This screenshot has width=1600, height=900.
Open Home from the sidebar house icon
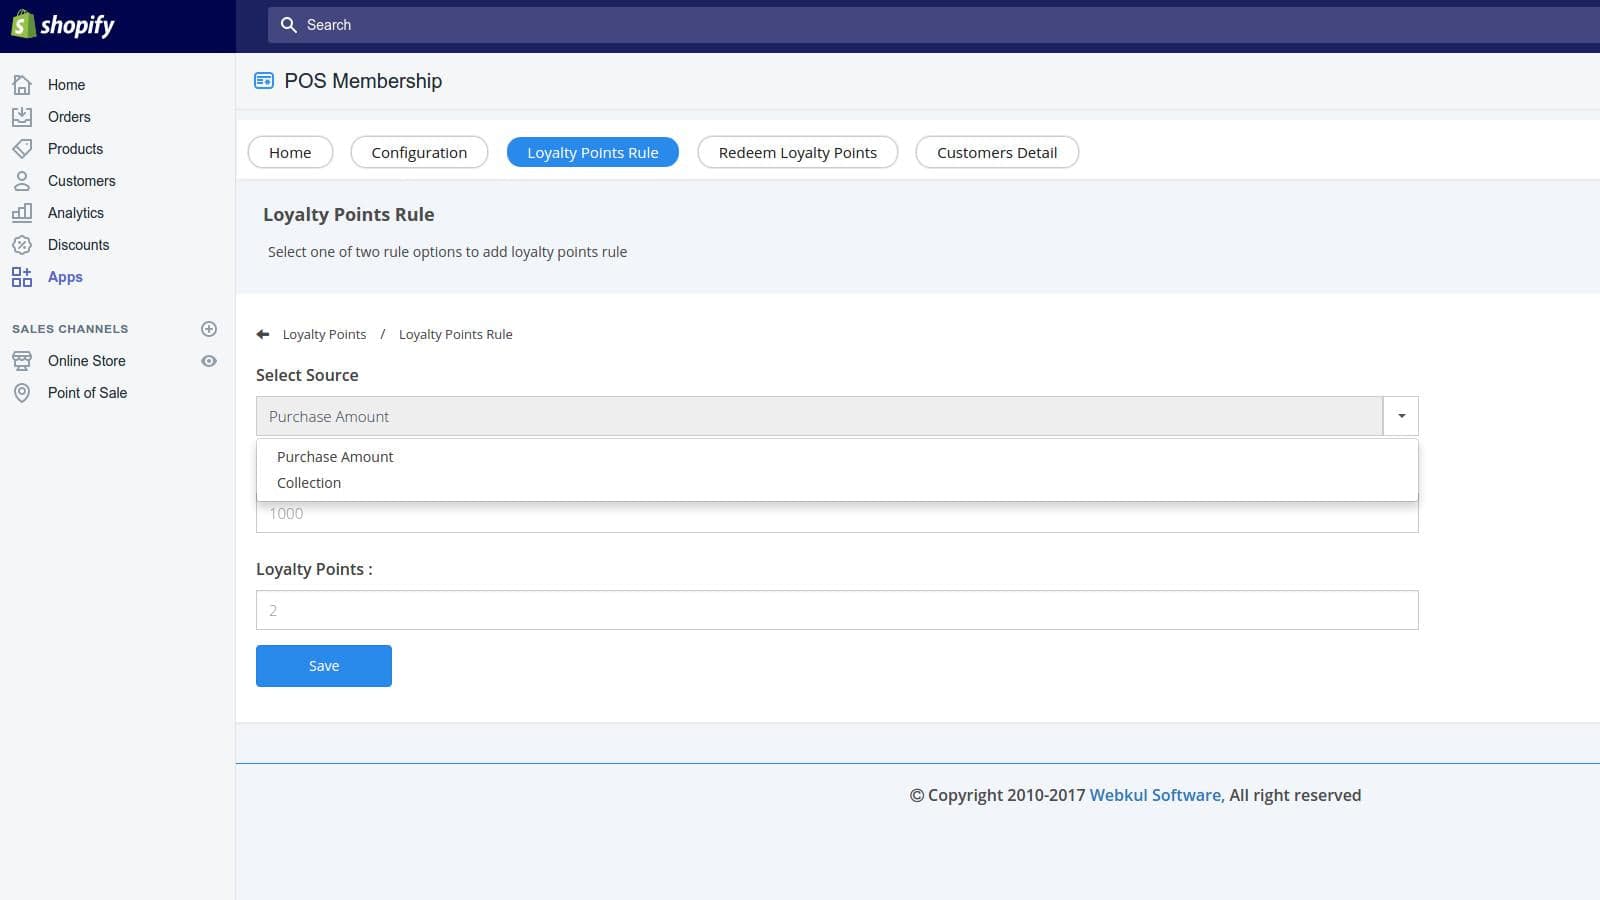coord(22,85)
